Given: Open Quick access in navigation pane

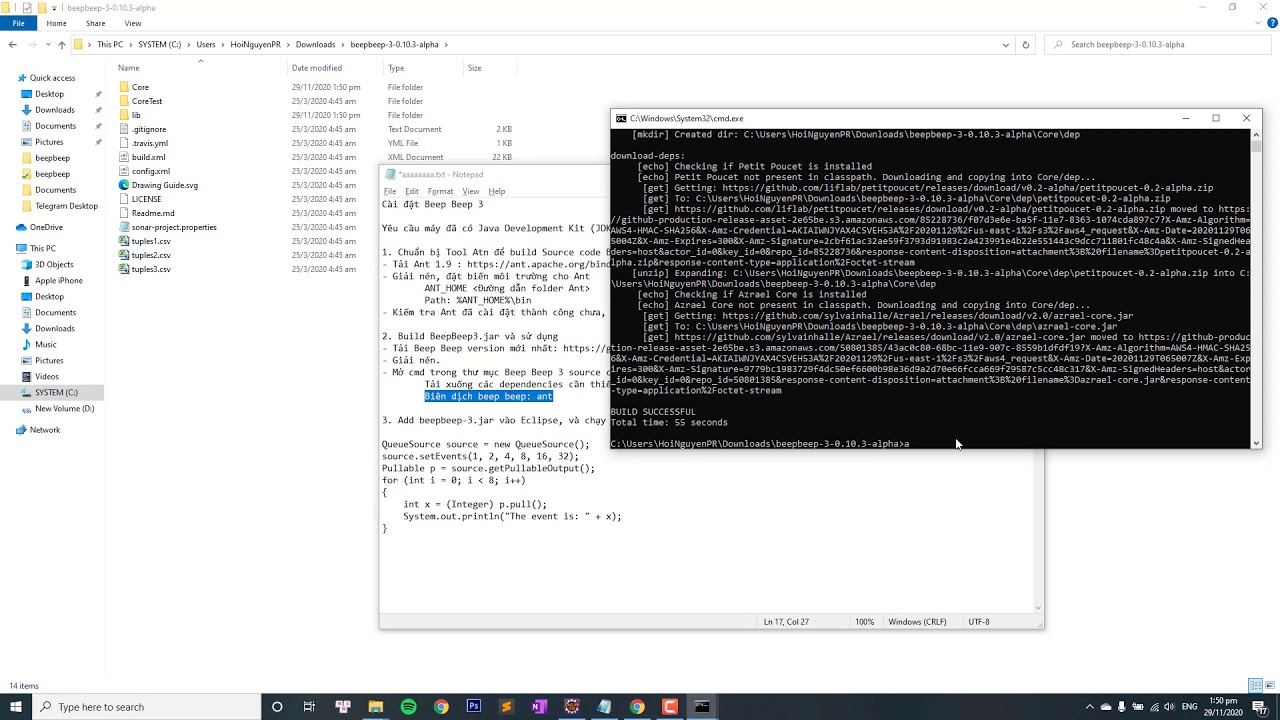Looking at the screenshot, I should (52, 78).
